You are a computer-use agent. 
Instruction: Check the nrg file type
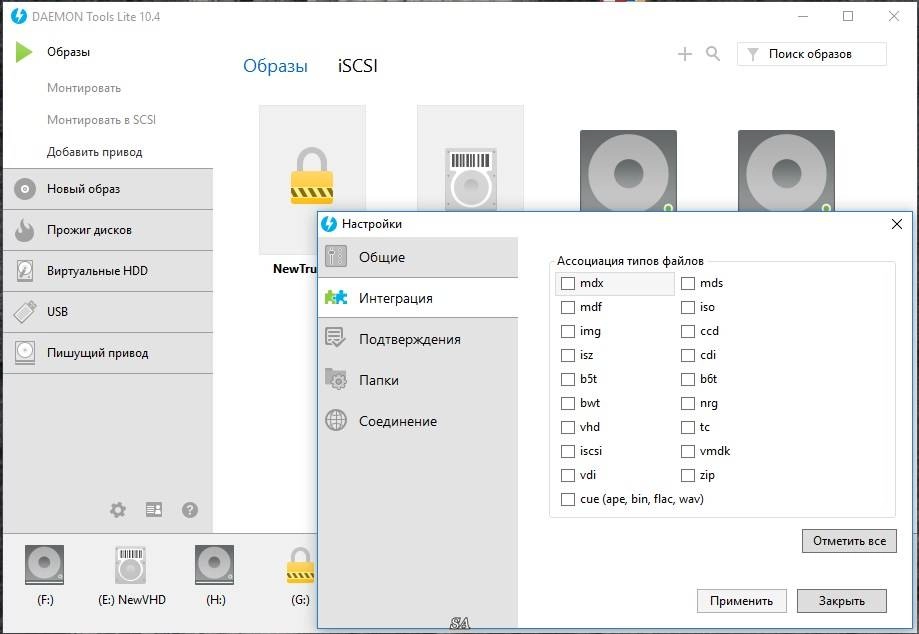(687, 404)
